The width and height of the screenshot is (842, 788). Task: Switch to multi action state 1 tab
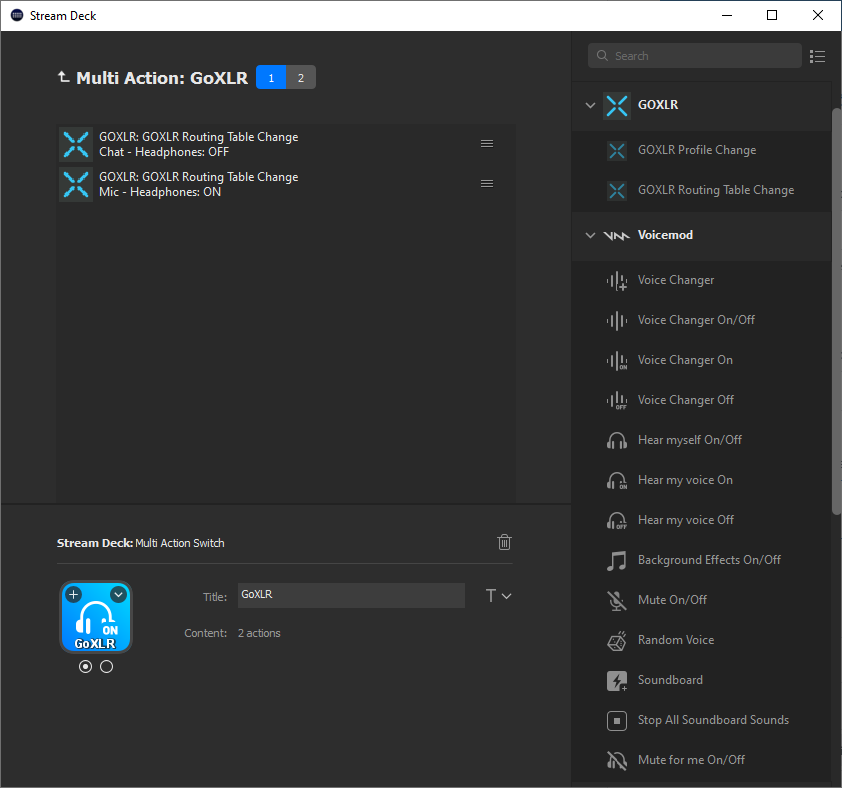(x=271, y=77)
